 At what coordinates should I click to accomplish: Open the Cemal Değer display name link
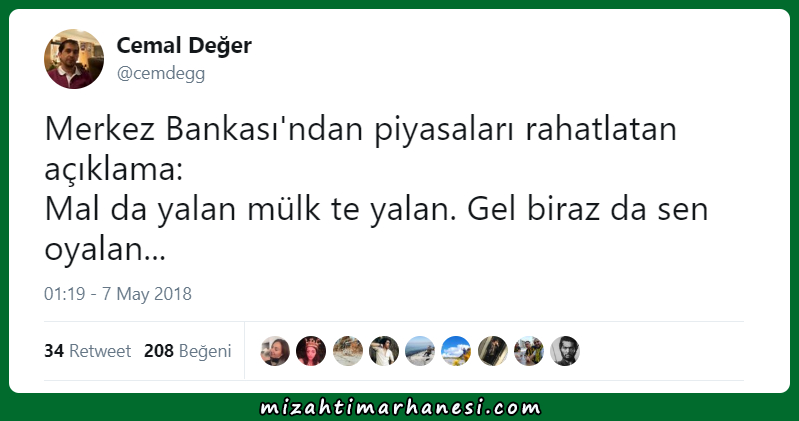(184, 46)
